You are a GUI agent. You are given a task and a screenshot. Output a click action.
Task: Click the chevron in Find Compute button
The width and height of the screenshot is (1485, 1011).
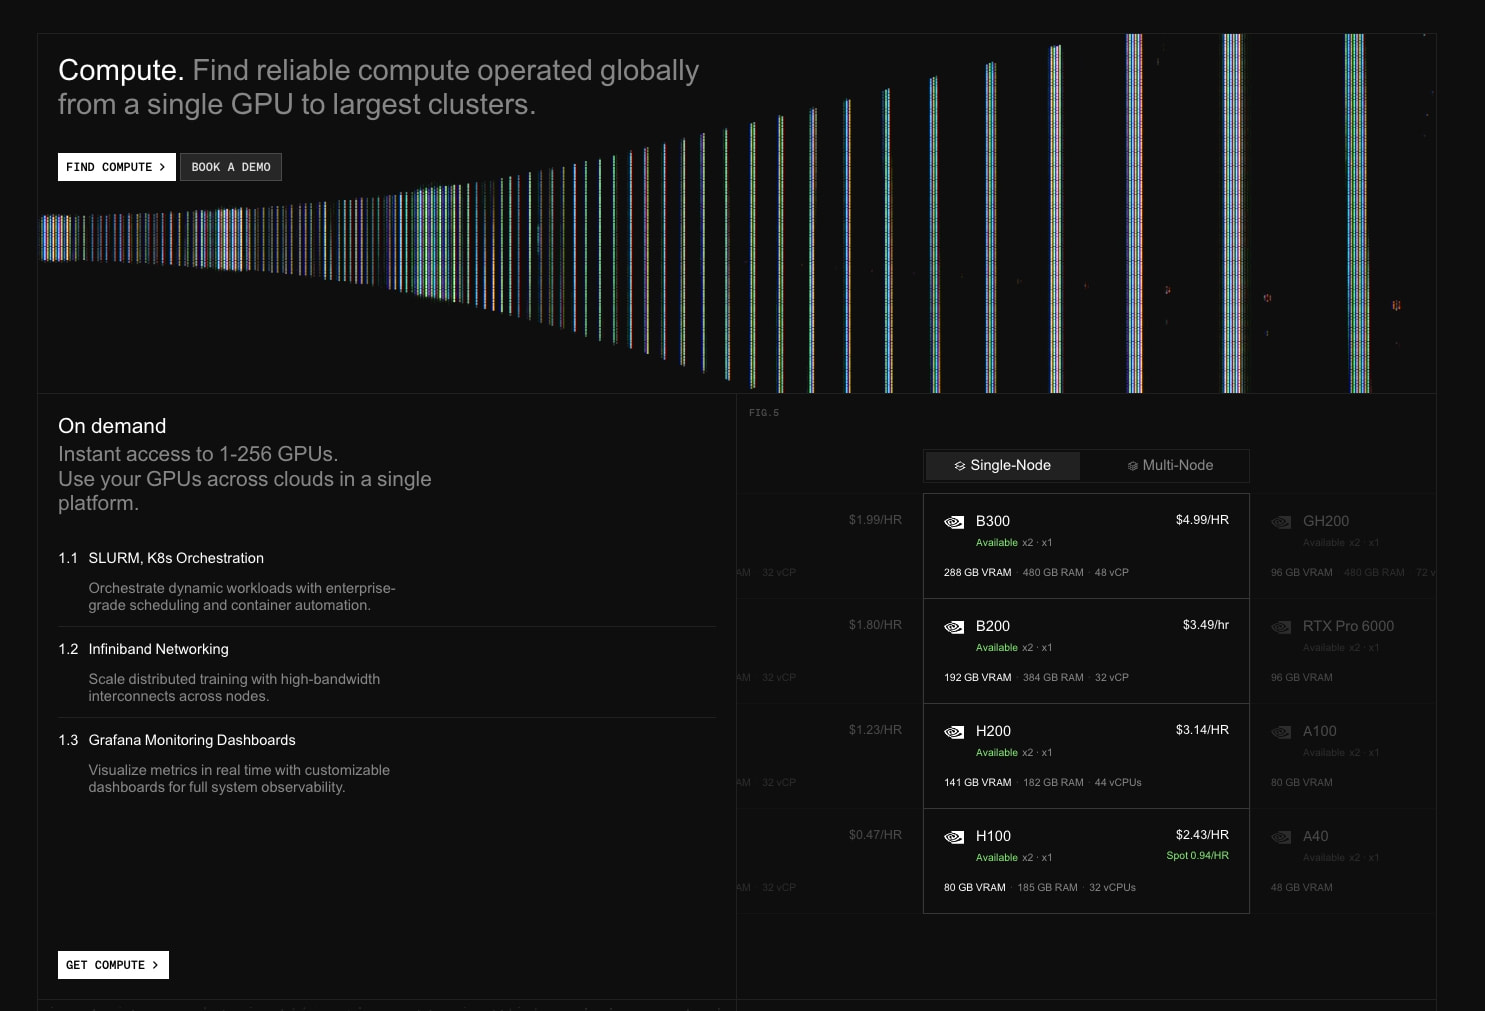[162, 167]
